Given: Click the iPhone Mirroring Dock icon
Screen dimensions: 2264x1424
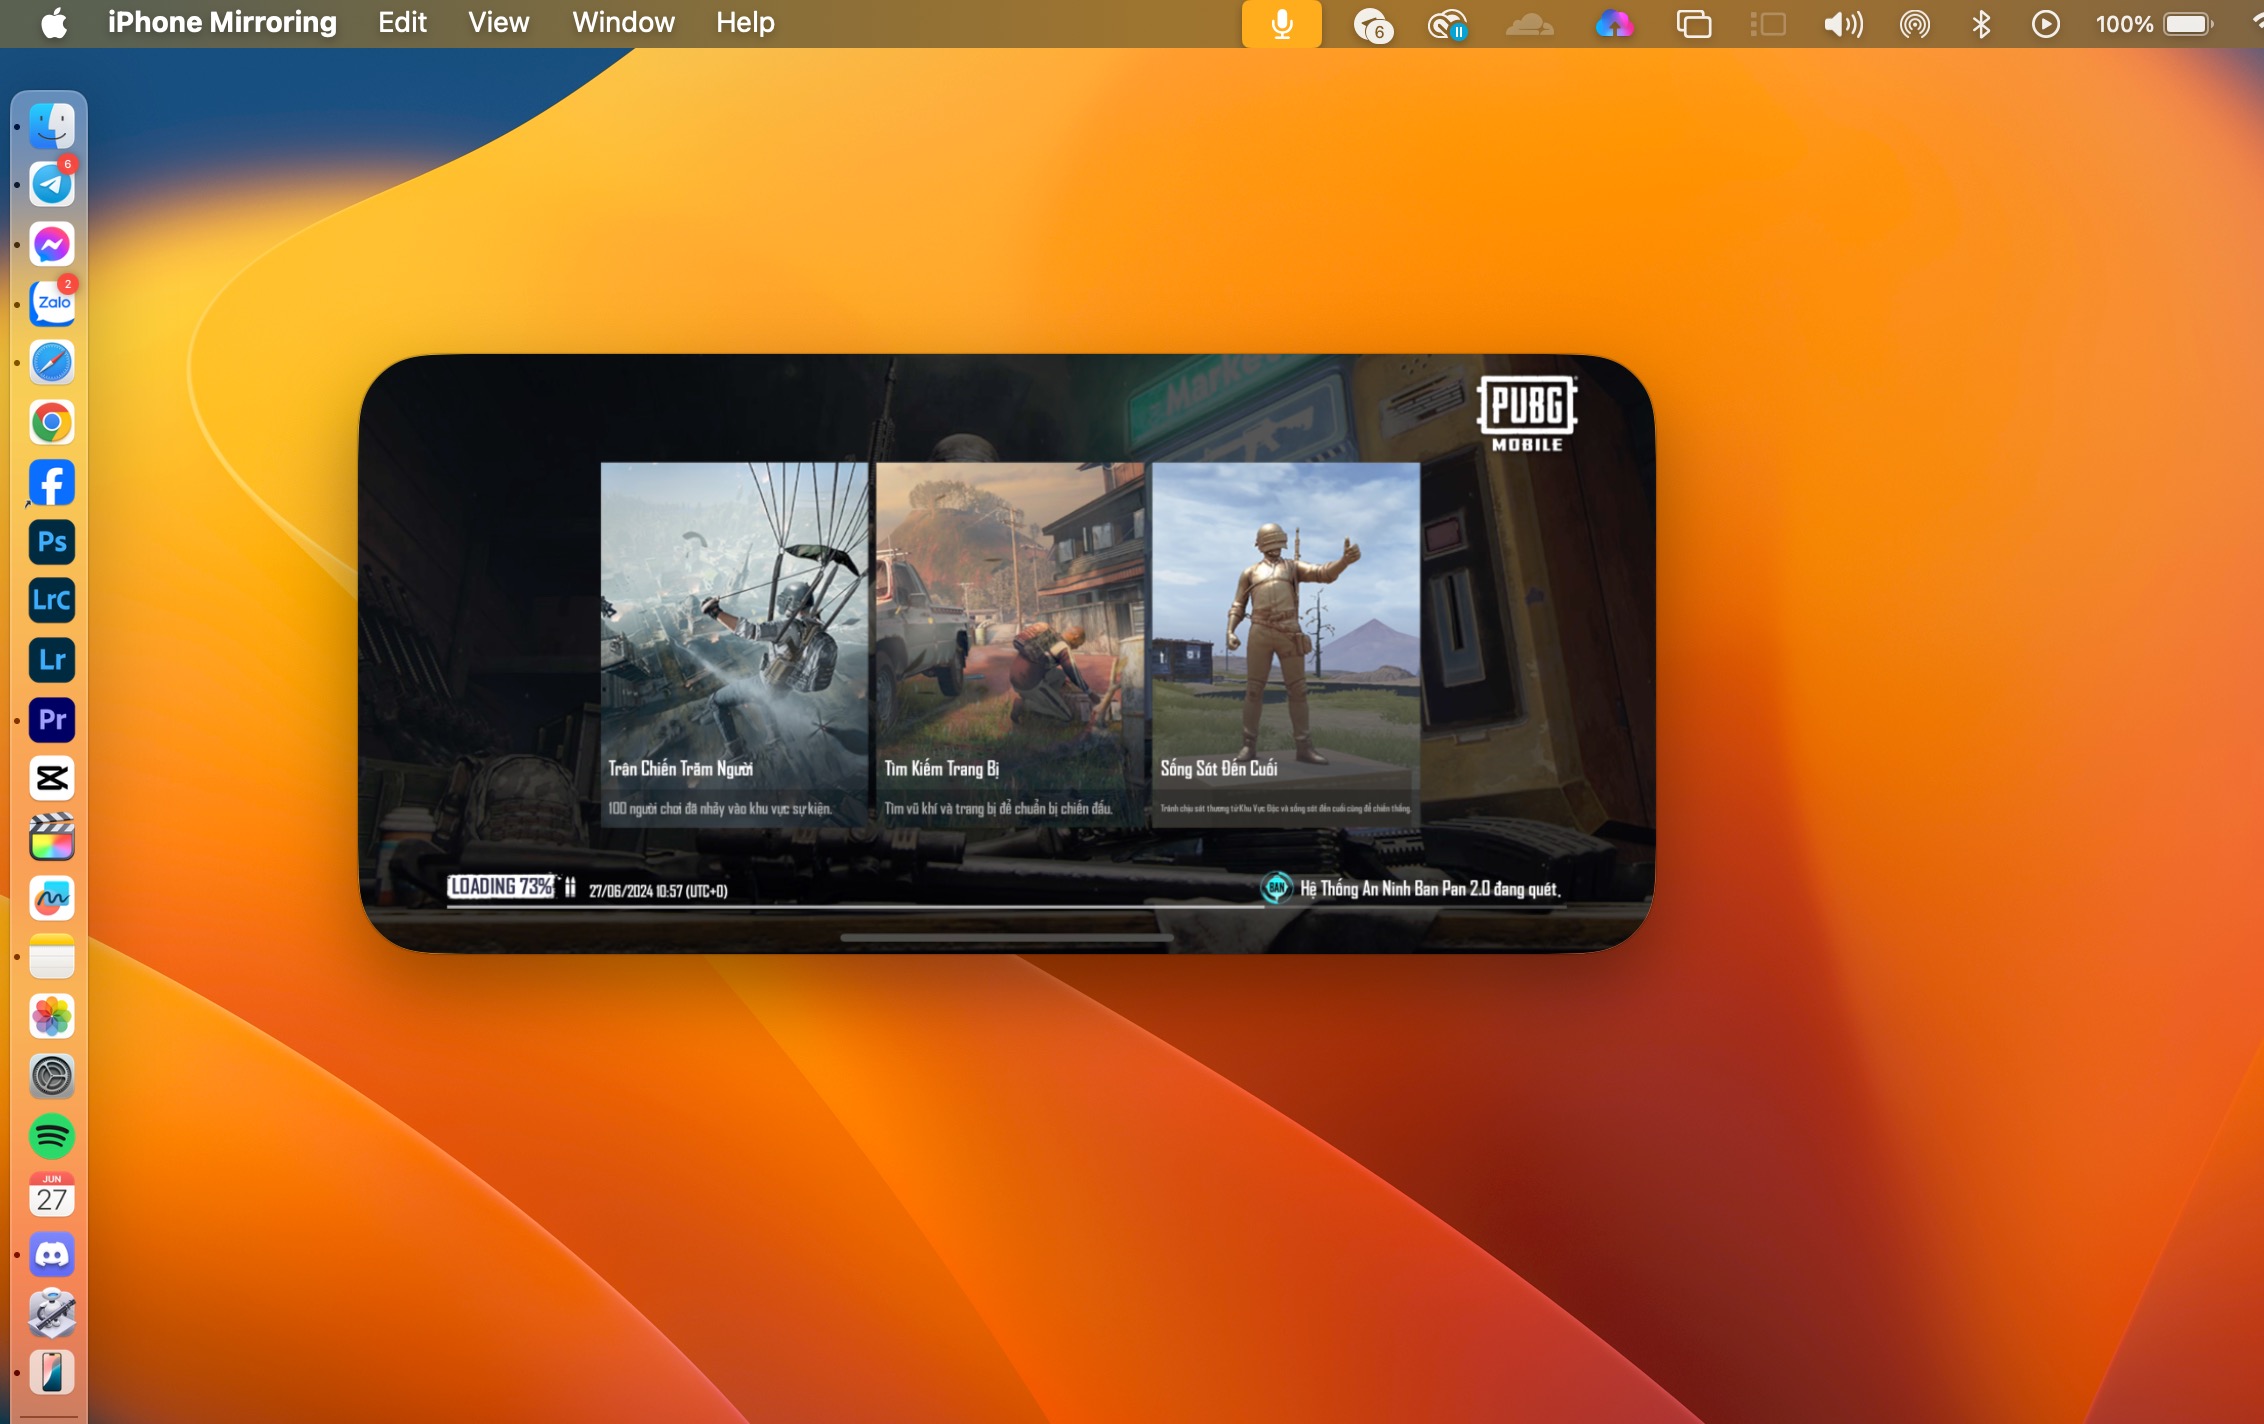Looking at the screenshot, I should pyautogui.click(x=52, y=1372).
